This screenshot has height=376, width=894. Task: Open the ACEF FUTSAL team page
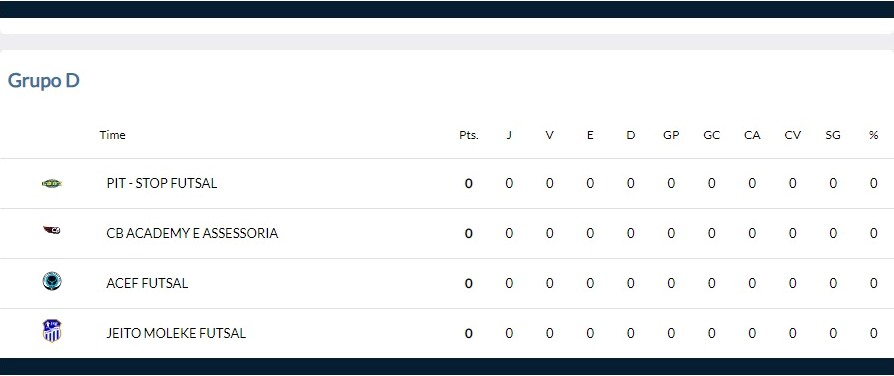tap(147, 283)
